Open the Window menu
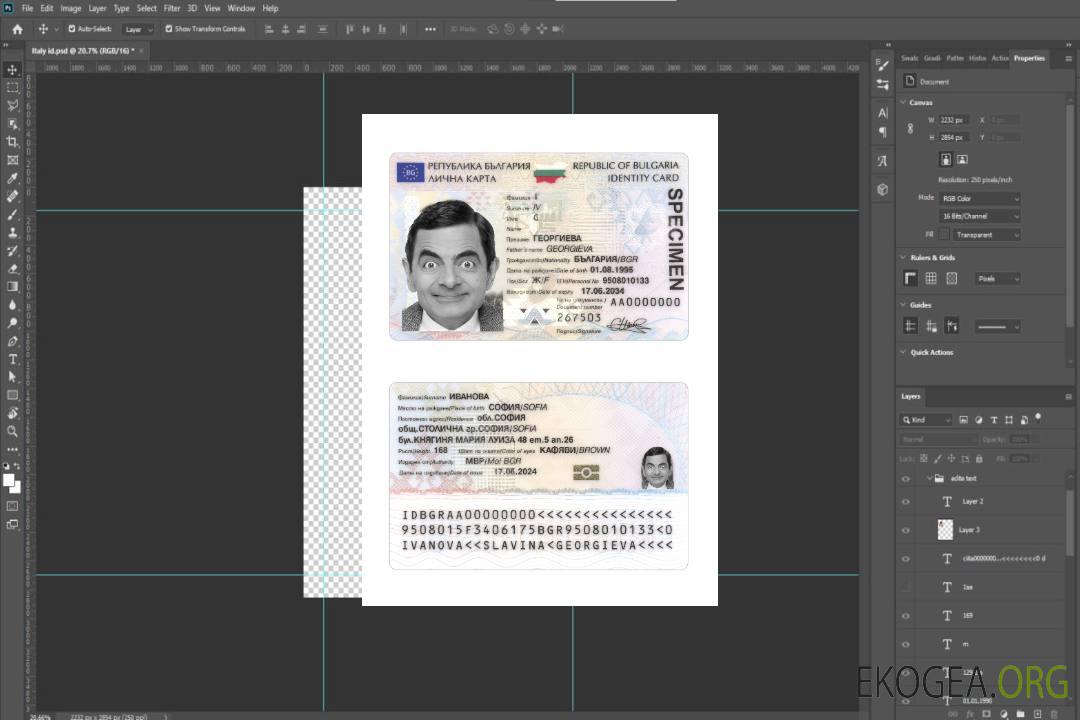 point(241,8)
